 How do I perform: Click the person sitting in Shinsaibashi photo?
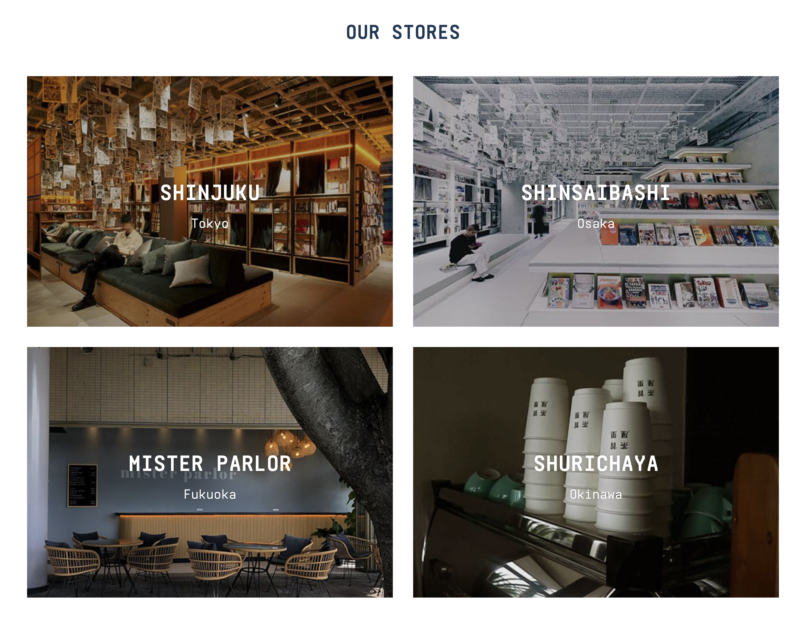470,252
